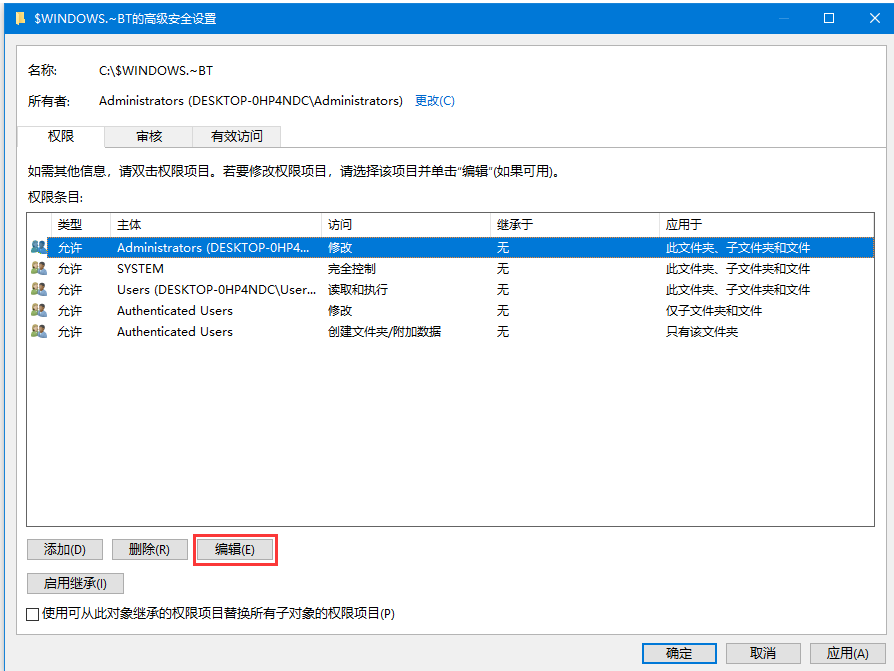Click the 应用(A) button
This screenshot has width=894, height=671.
pos(846,653)
